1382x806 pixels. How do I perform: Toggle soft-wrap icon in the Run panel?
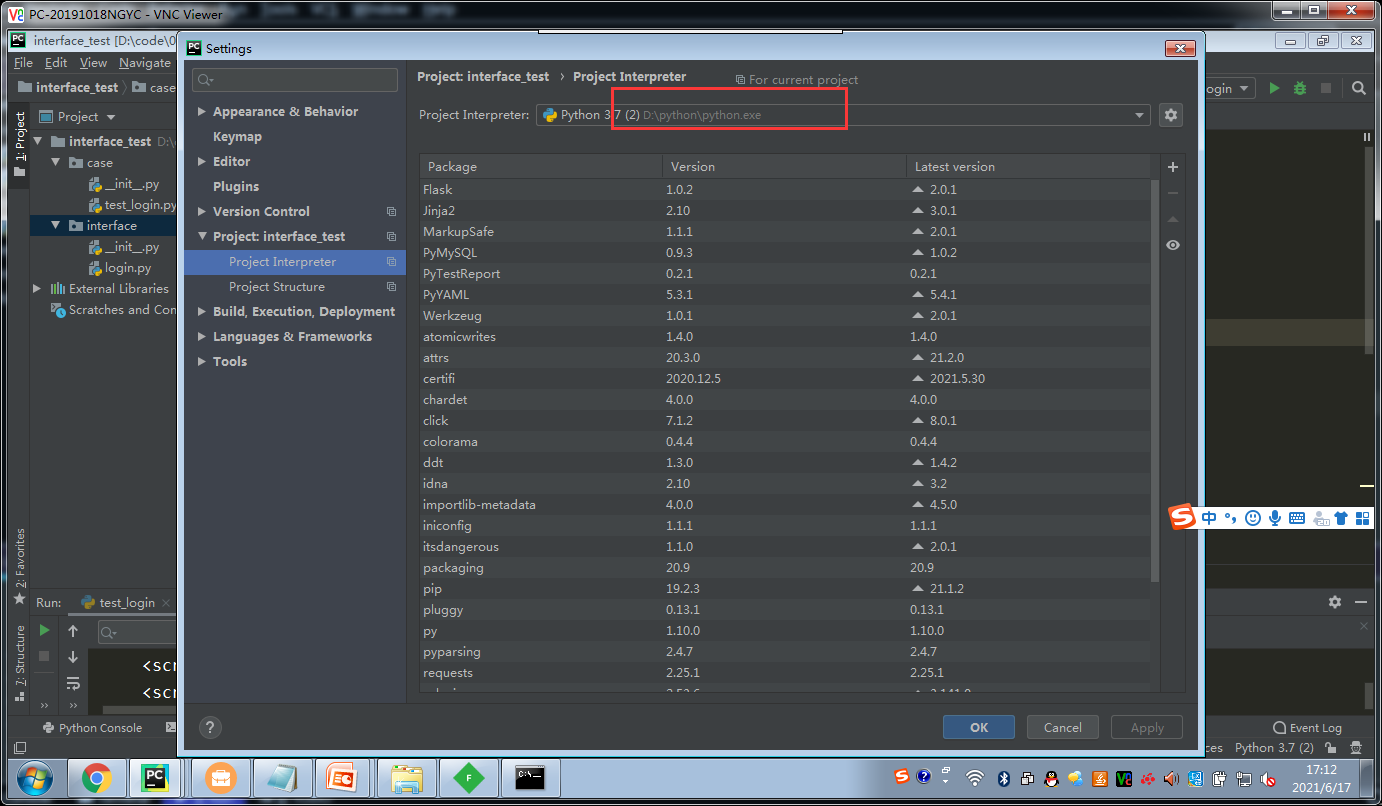point(73,683)
